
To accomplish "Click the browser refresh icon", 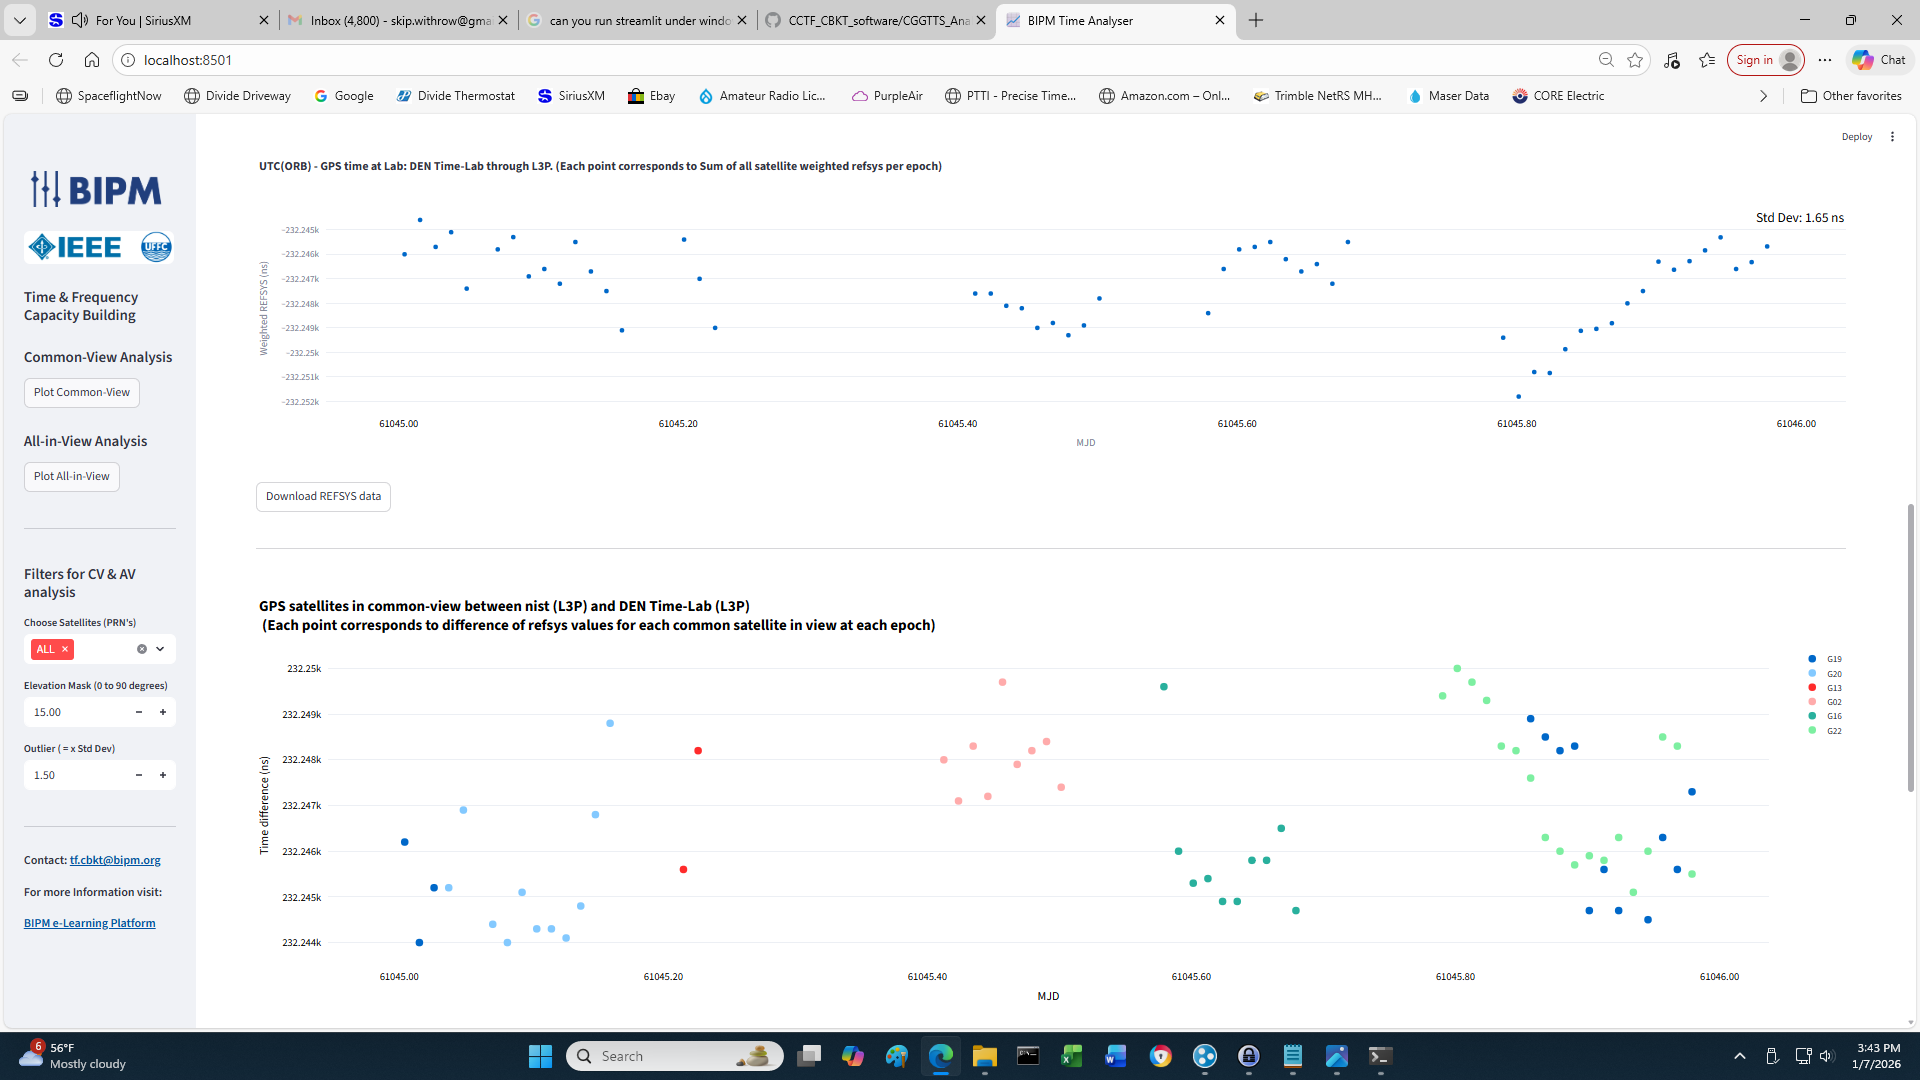I will (x=56, y=60).
